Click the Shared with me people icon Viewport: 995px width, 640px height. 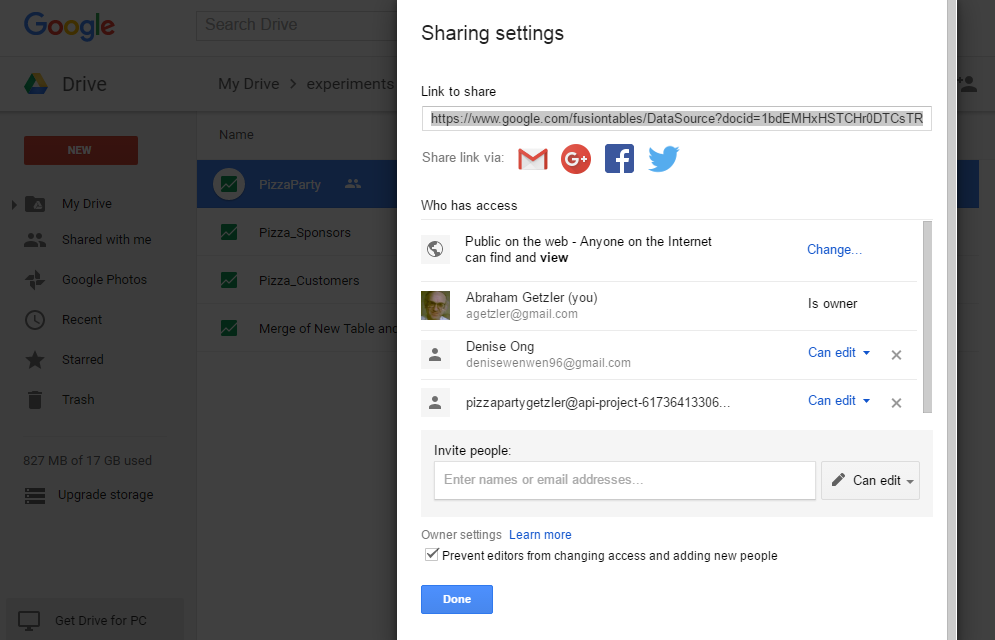35,240
